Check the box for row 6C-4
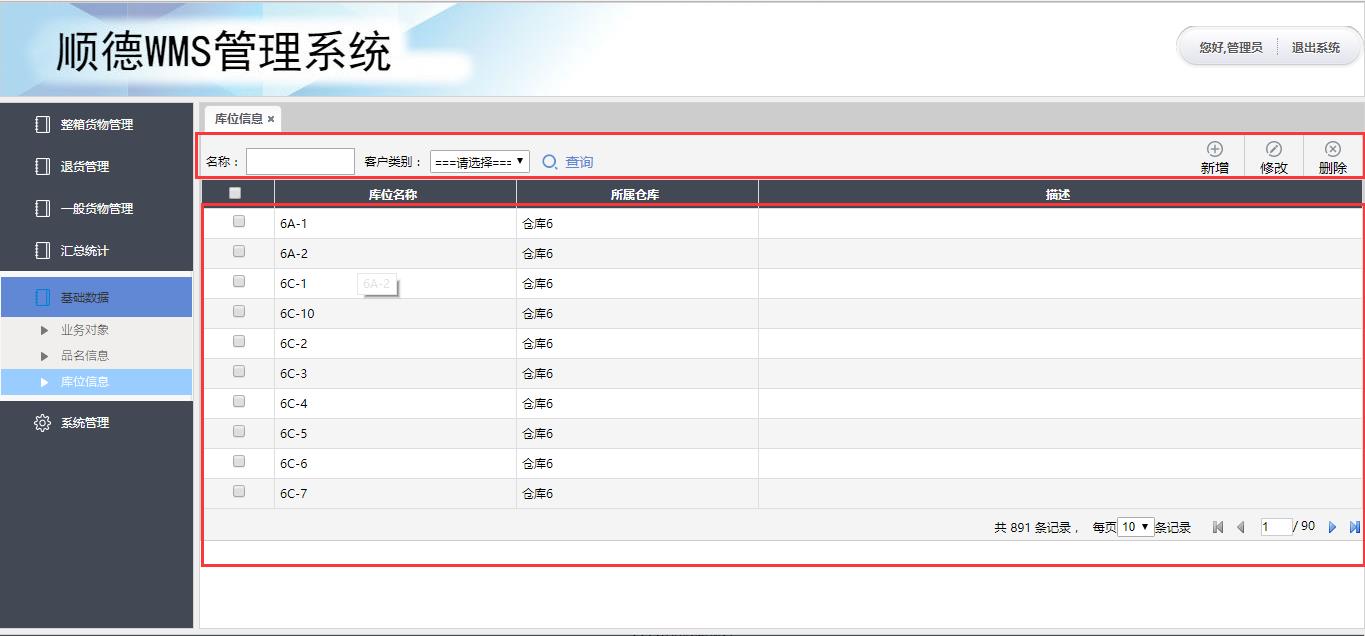The height and width of the screenshot is (636, 1365). (x=239, y=402)
